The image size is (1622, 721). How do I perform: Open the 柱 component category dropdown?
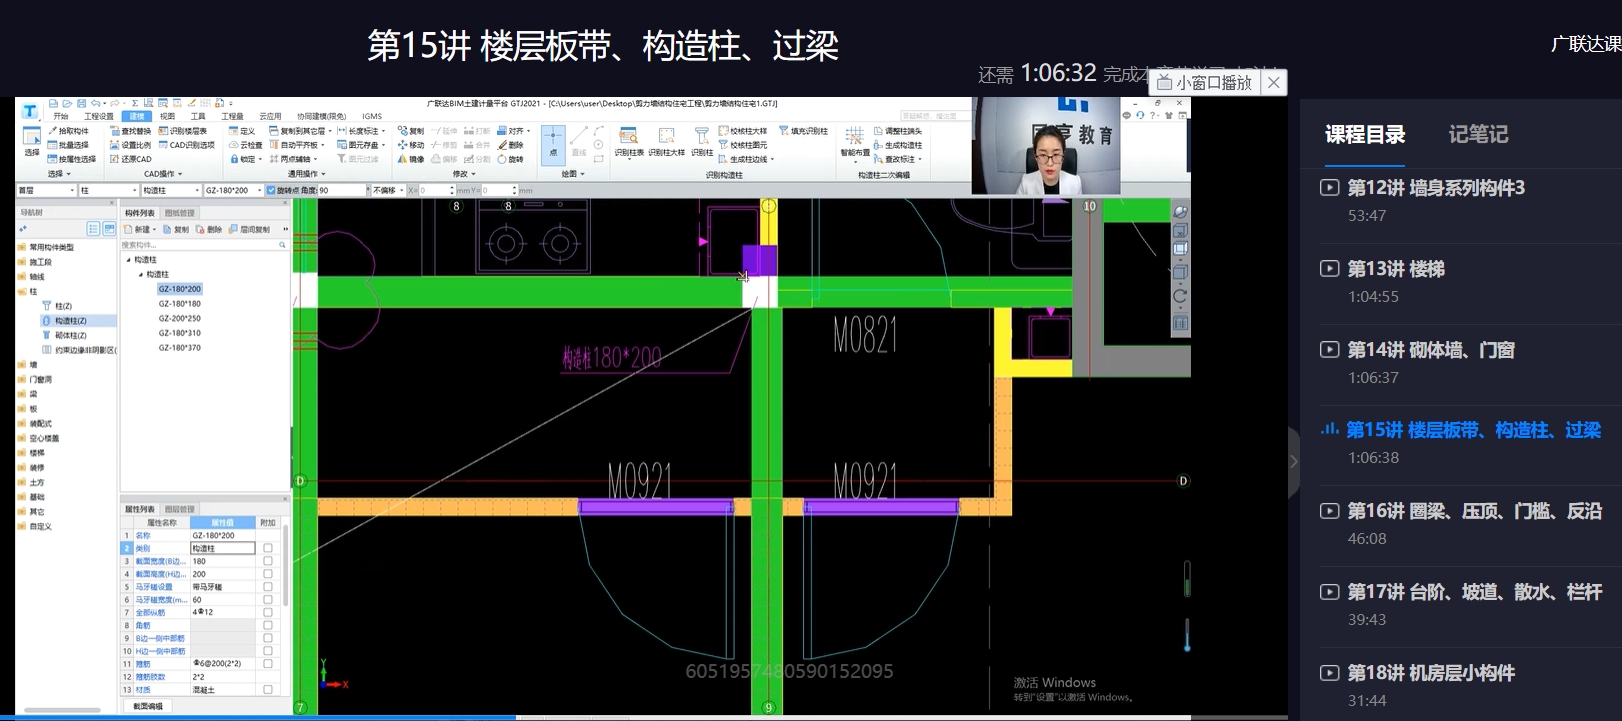tap(108, 190)
